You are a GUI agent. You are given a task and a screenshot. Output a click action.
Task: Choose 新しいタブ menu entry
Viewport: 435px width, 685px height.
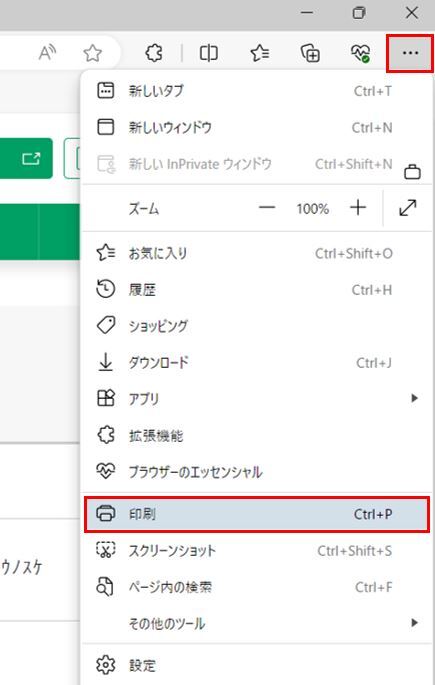pyautogui.click(x=257, y=91)
